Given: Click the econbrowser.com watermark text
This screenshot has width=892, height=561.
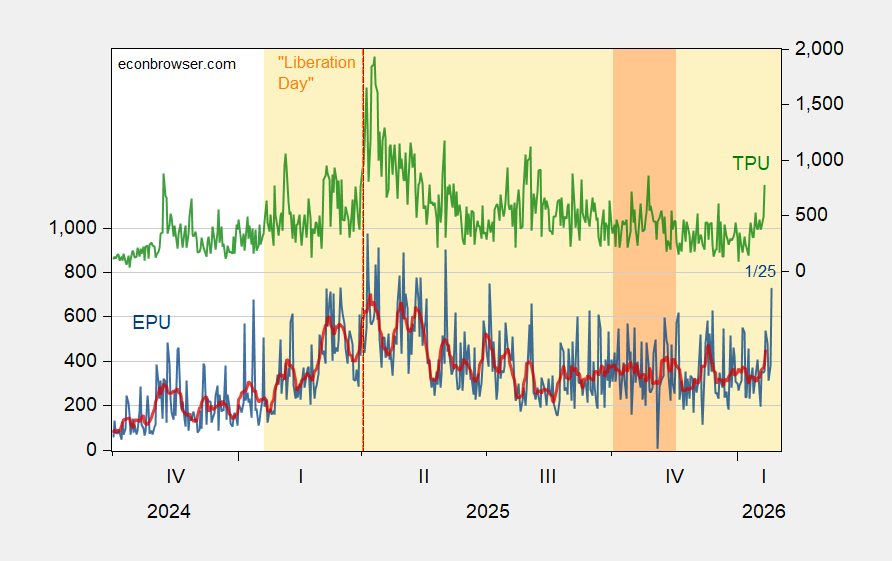Looking at the screenshot, I should click(177, 64).
